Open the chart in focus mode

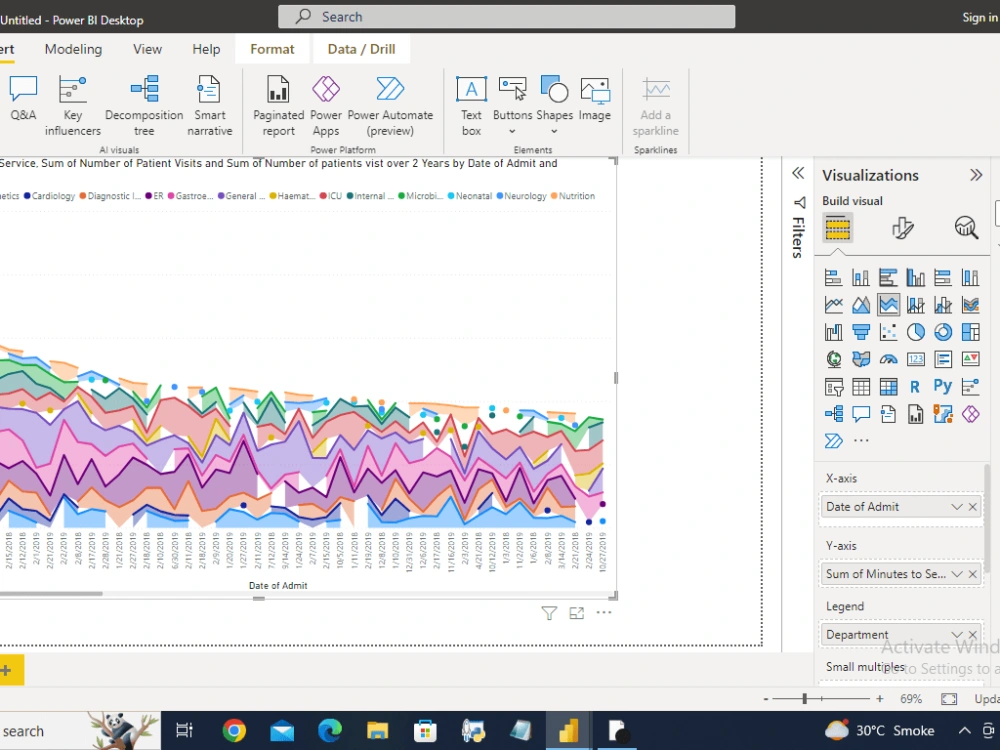(577, 613)
